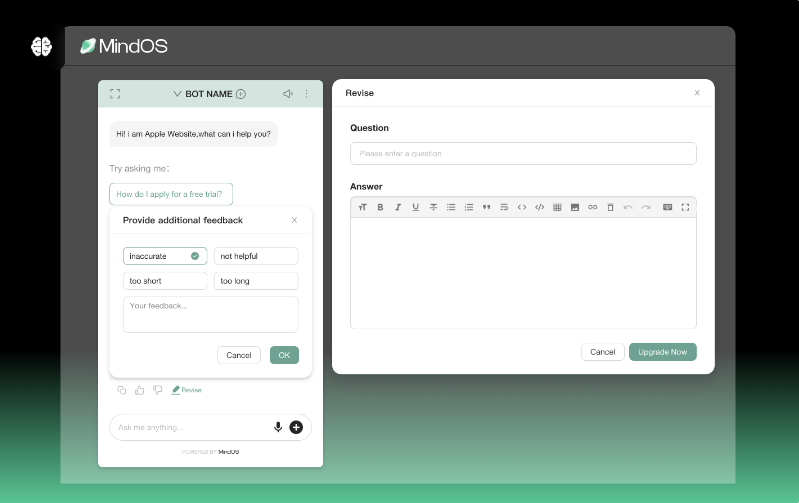Open the BOT NAME dropdown chevron

pos(177,94)
